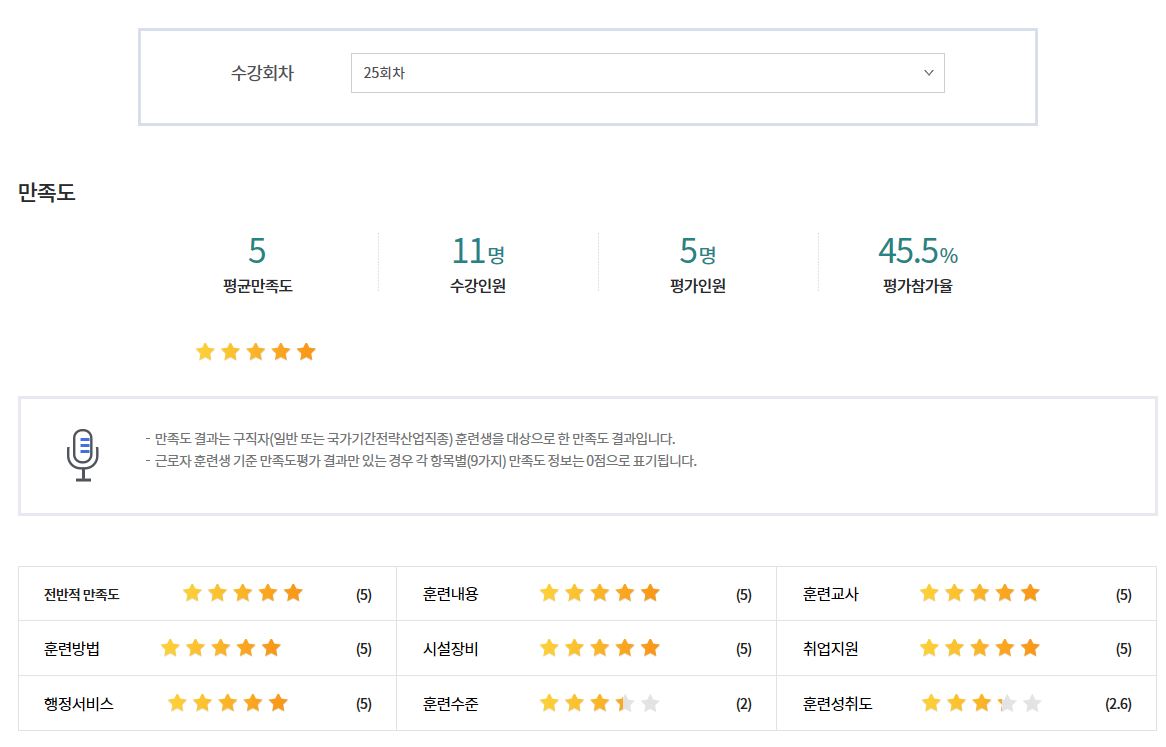Click the 훈련방법 star rating
Viewport: 1166px width, 747px height.
221,648
